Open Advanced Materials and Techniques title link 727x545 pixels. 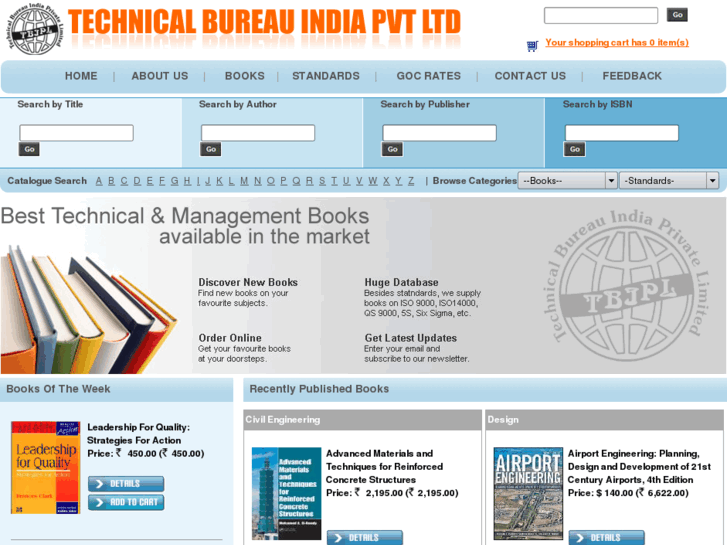coord(384,467)
